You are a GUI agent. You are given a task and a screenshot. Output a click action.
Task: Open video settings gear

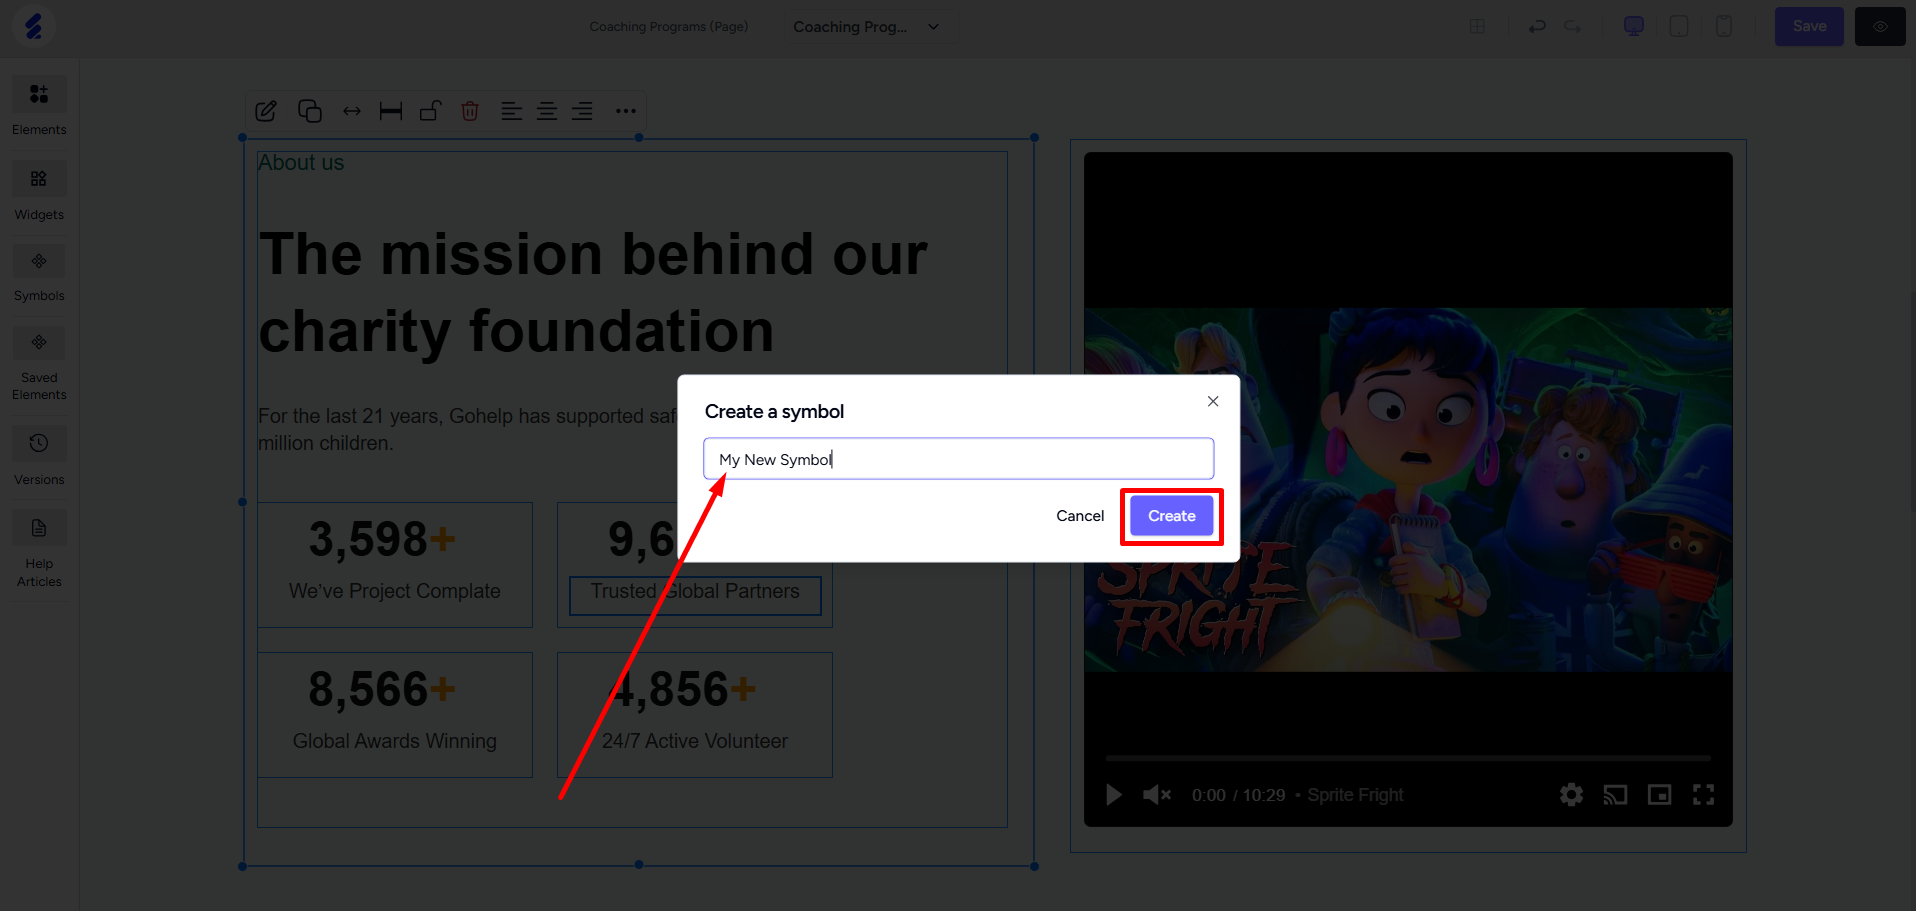[1571, 795]
